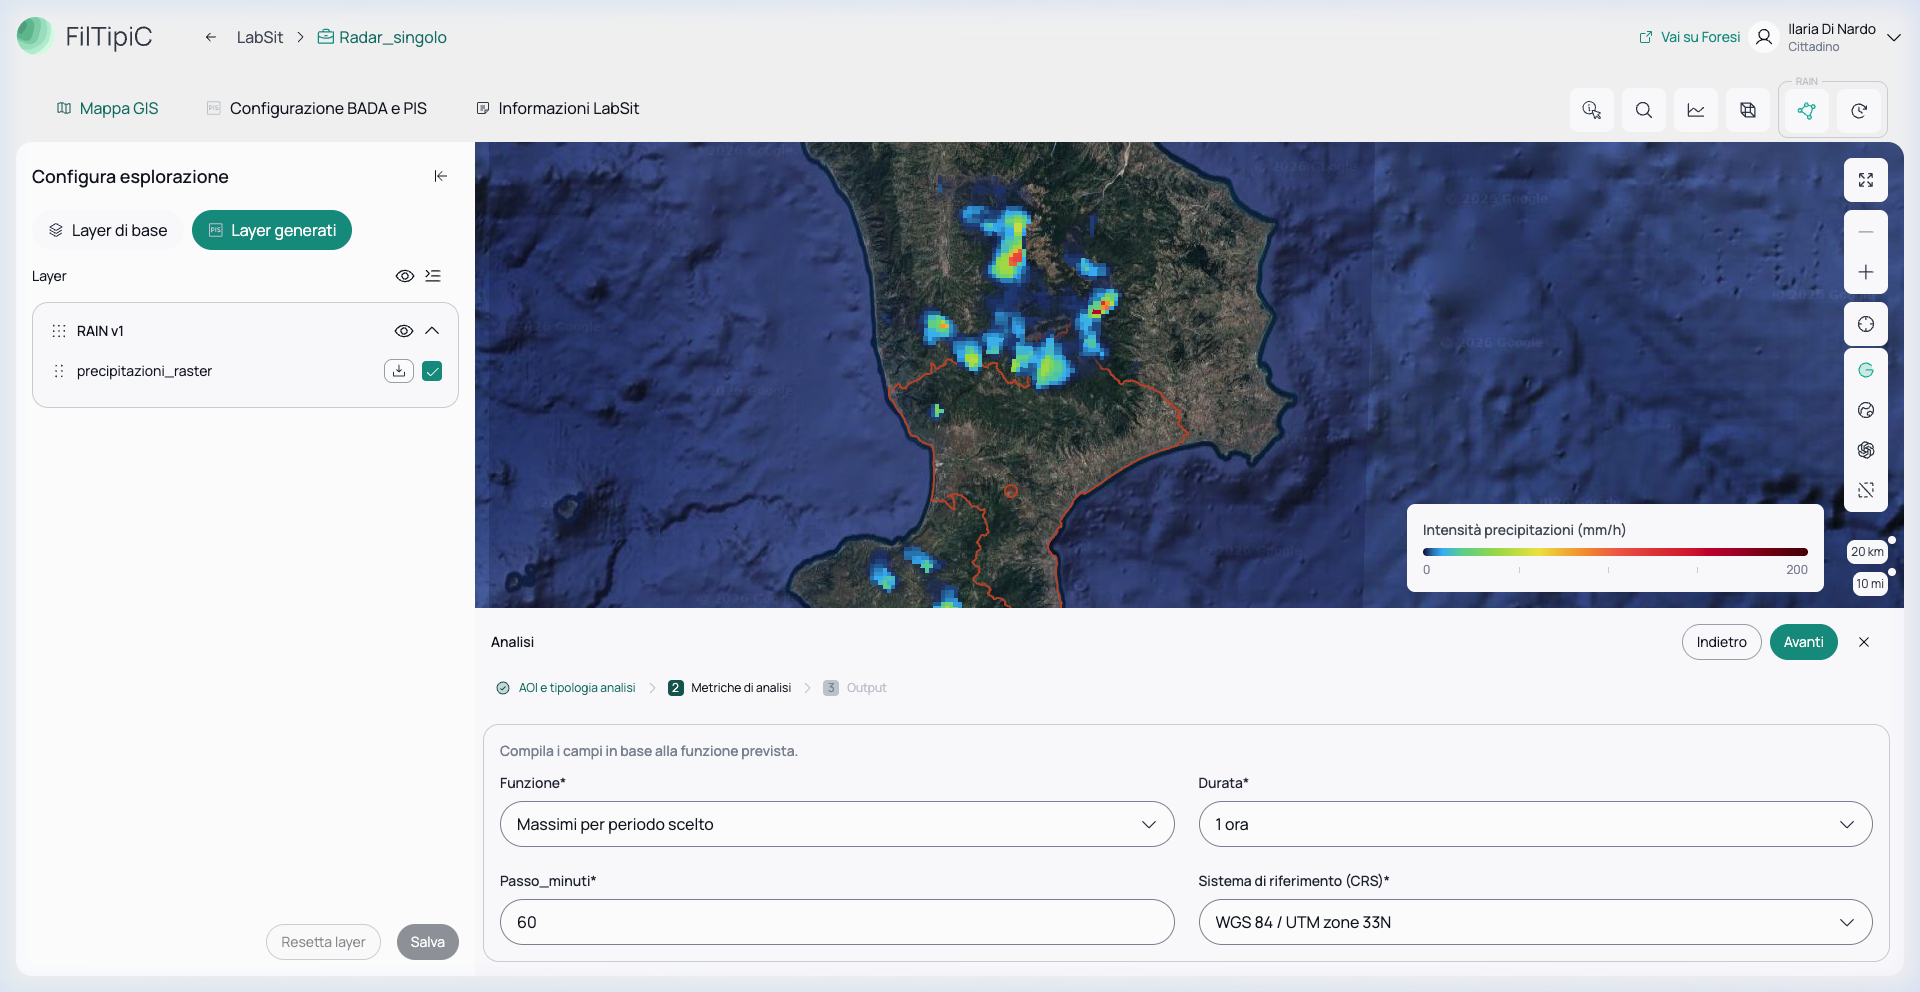
Task: Toggle RAIN v1 group visibility
Action: [404, 331]
